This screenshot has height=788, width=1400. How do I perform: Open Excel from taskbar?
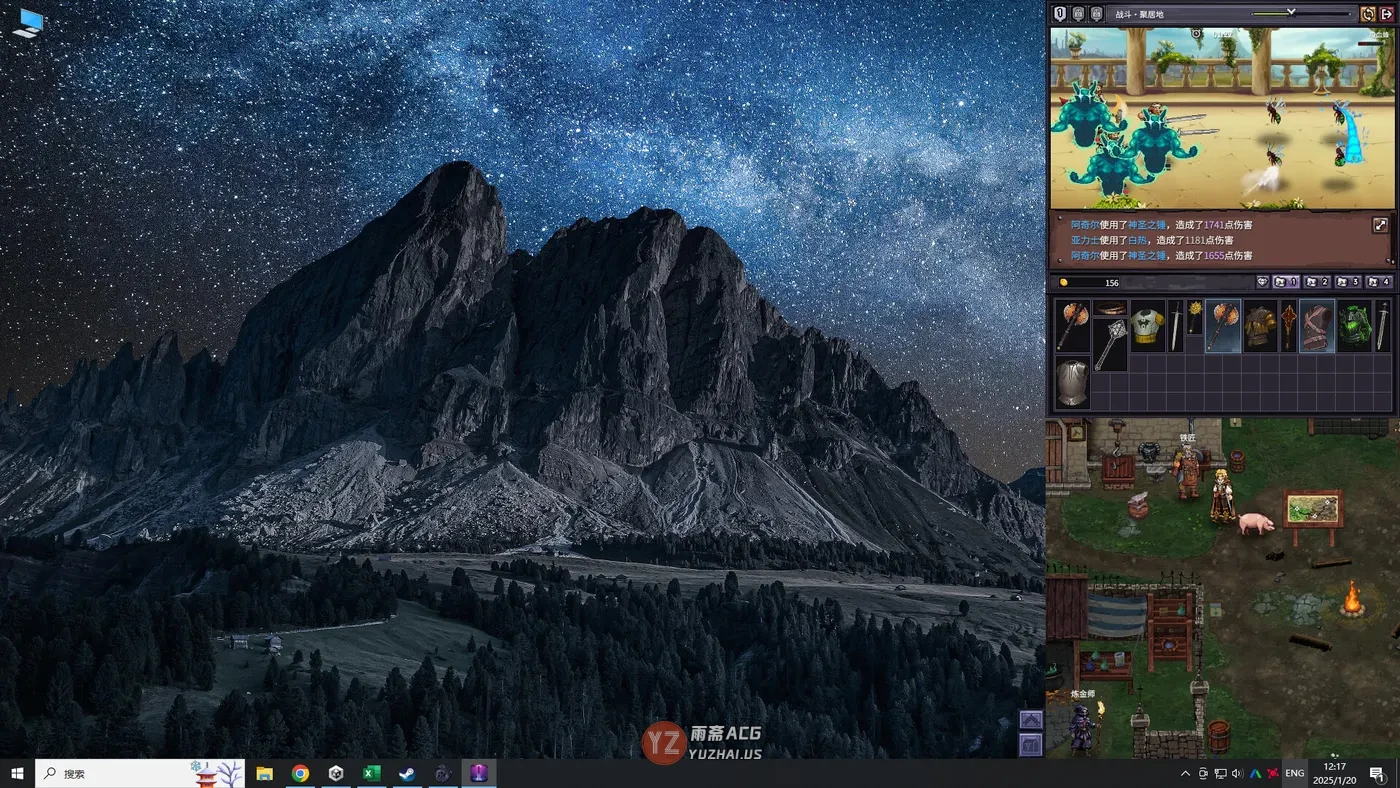click(x=371, y=773)
